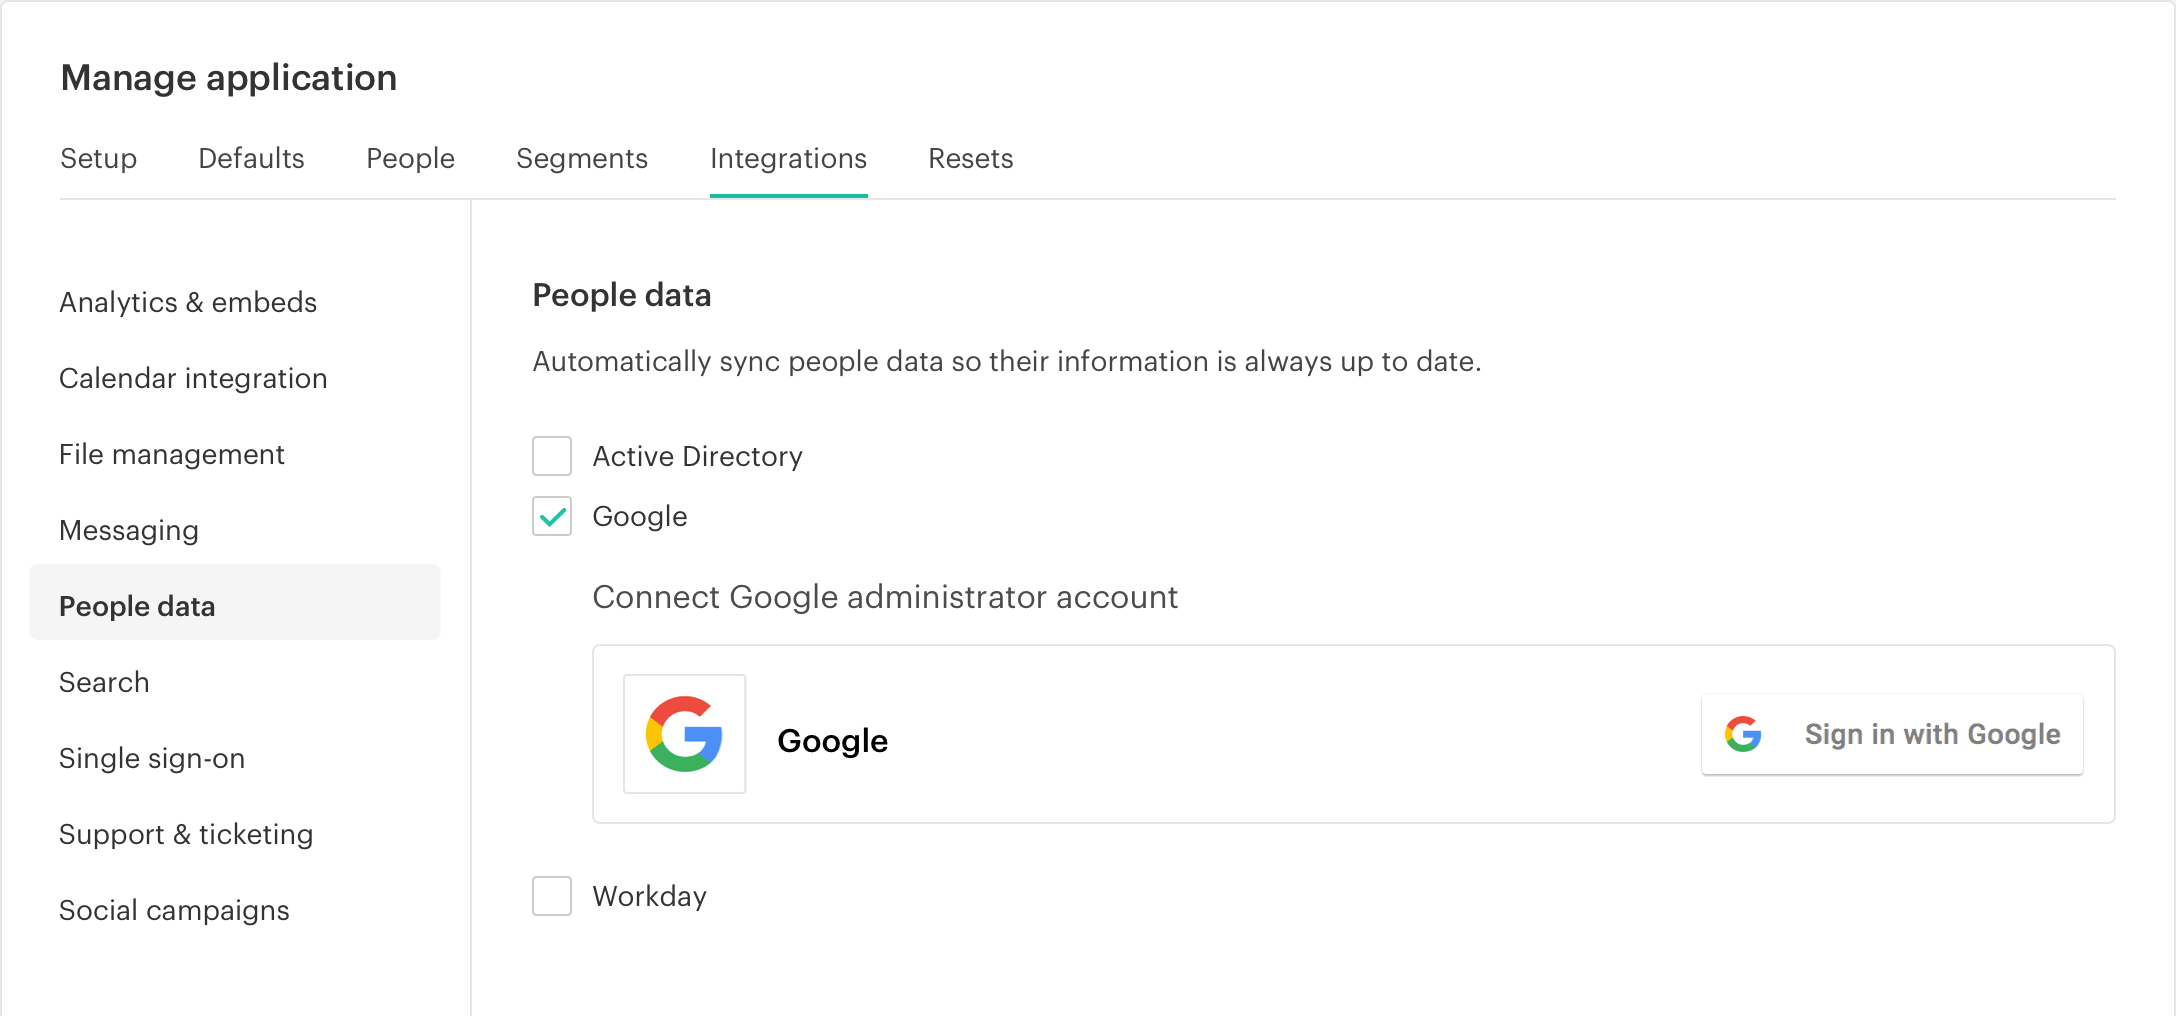Select the Resets tab
2176x1016 pixels.
970,158
